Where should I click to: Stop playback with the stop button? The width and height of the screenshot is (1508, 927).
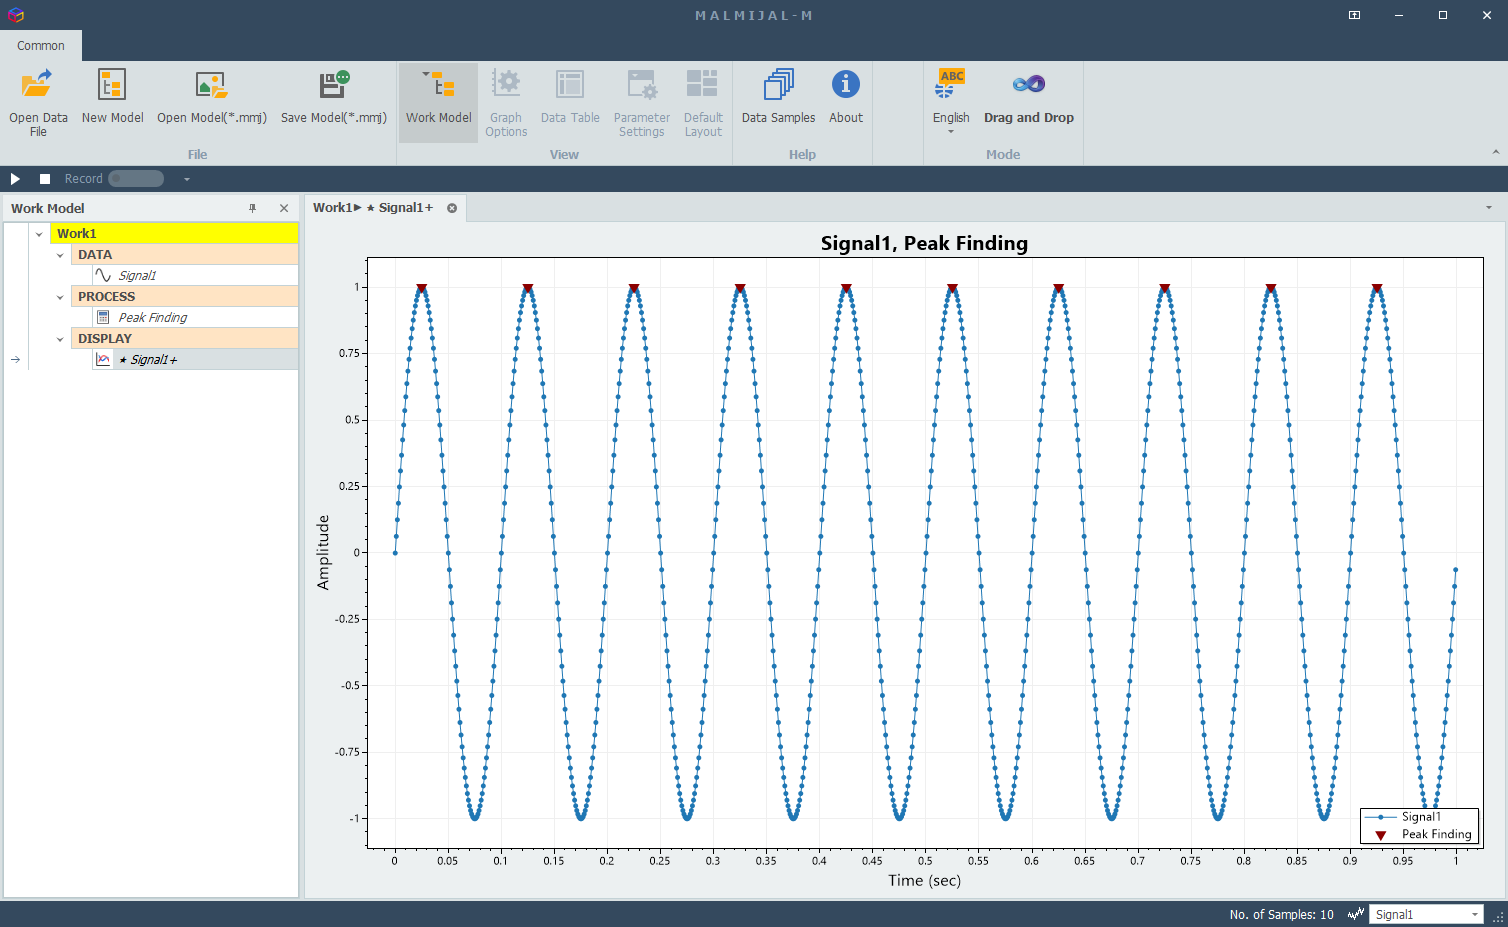(x=45, y=179)
